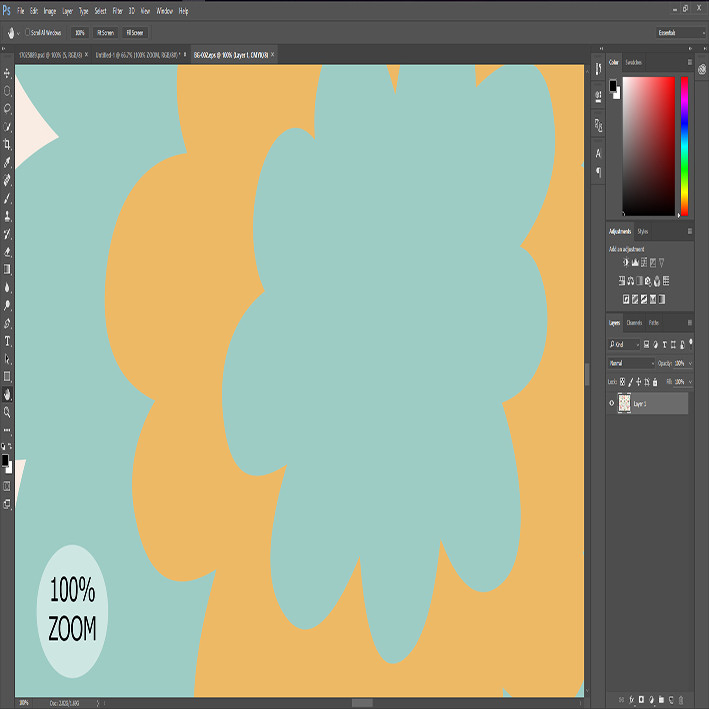
Task: Toggle lock all for layer
Action: click(x=655, y=382)
